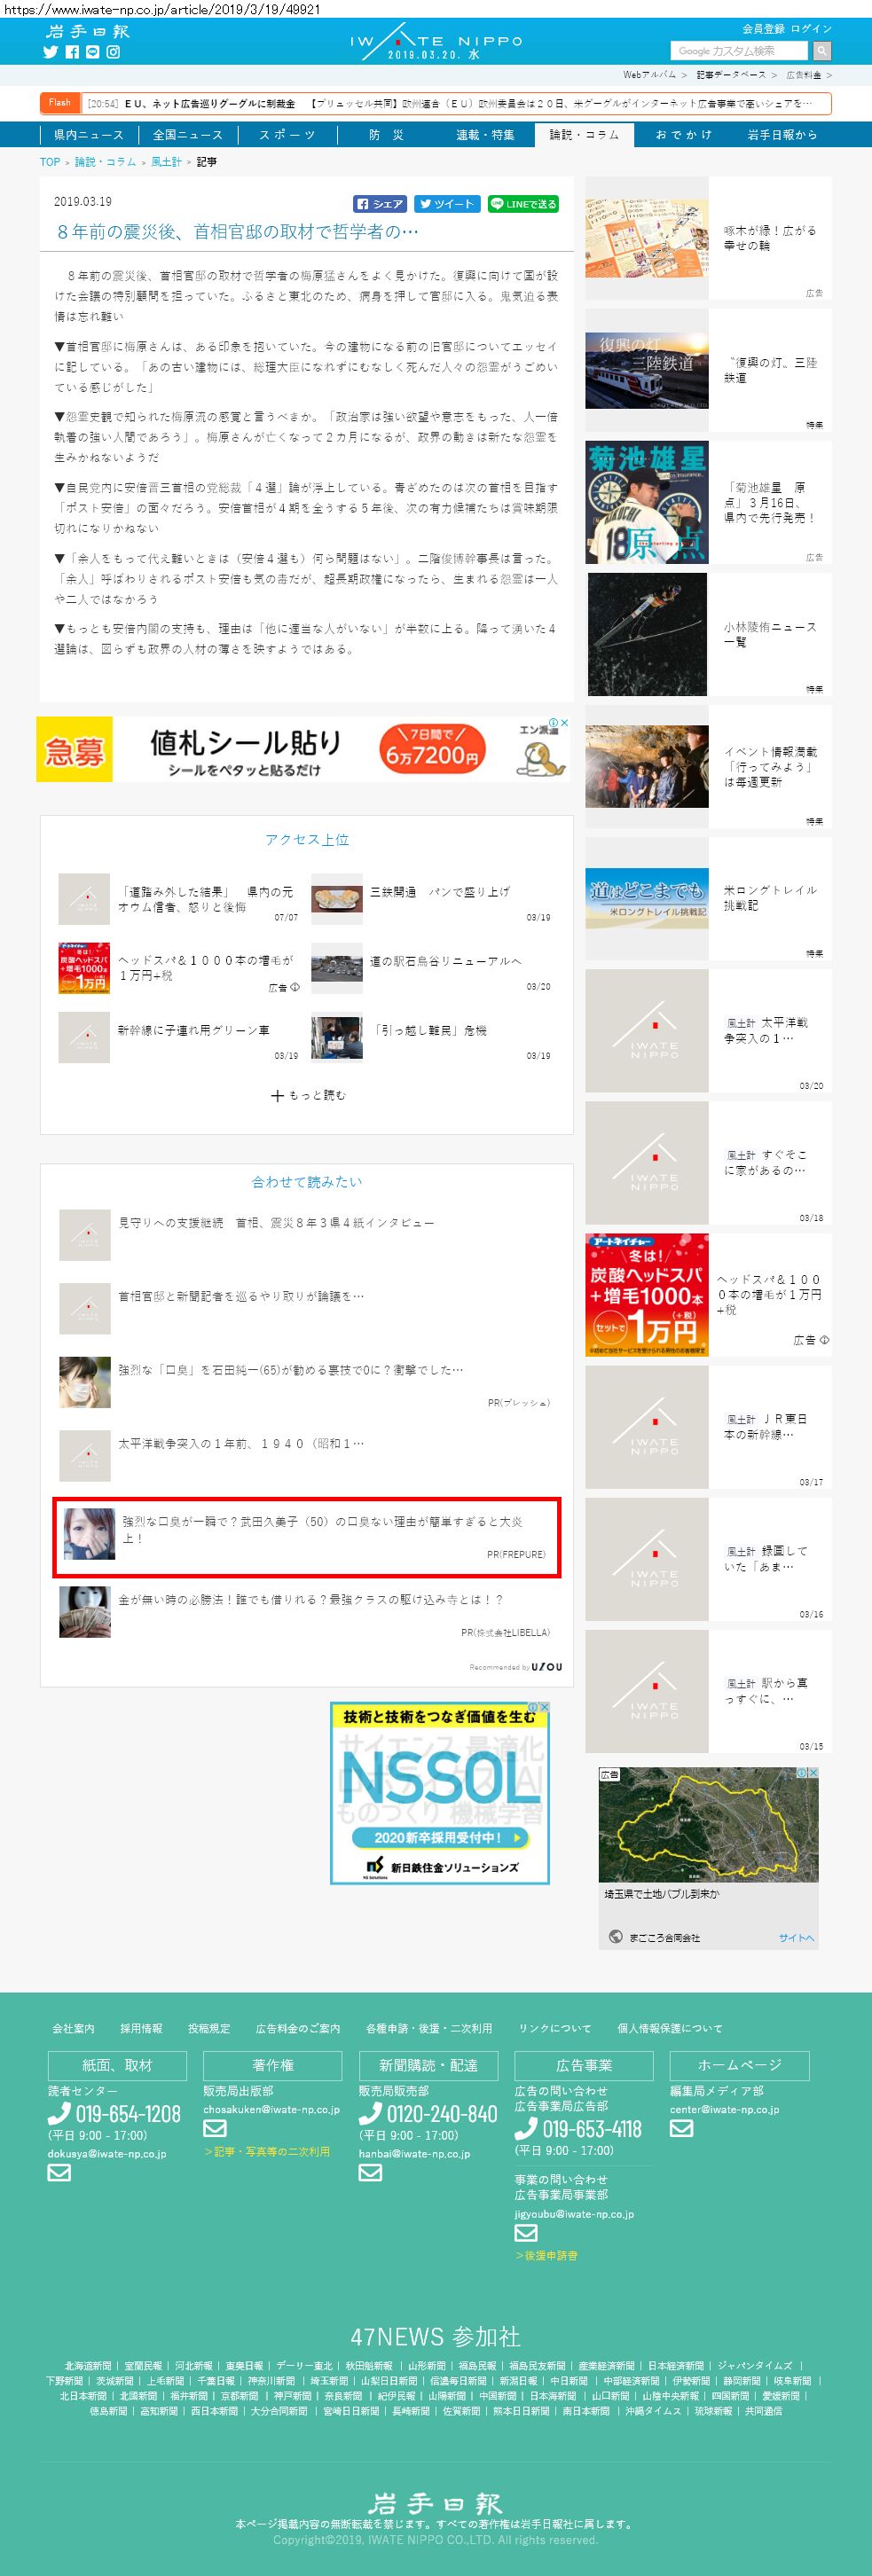This screenshot has height=2576, width=872.
Task: Open the 菊池雄星 原点 thumbnail
Action: click(647, 502)
